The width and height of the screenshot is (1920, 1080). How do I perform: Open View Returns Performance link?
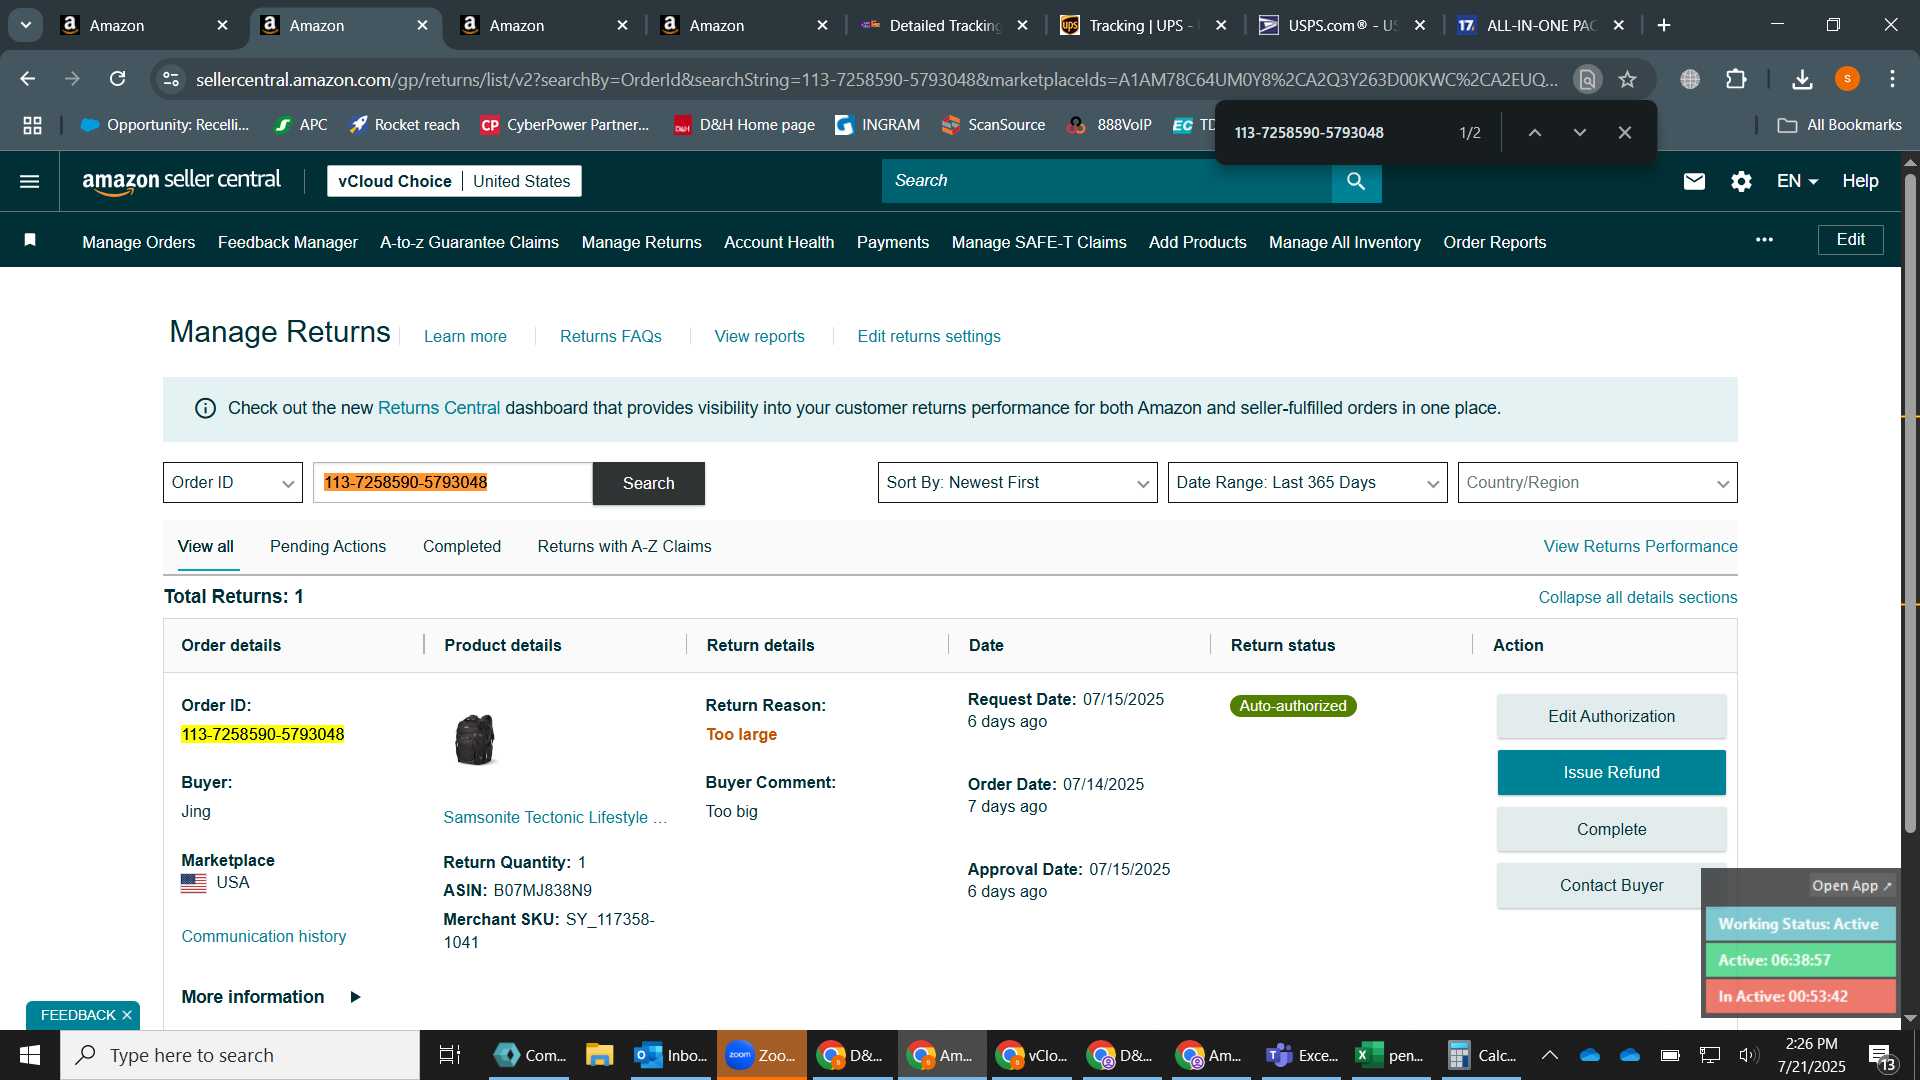pos(1640,546)
